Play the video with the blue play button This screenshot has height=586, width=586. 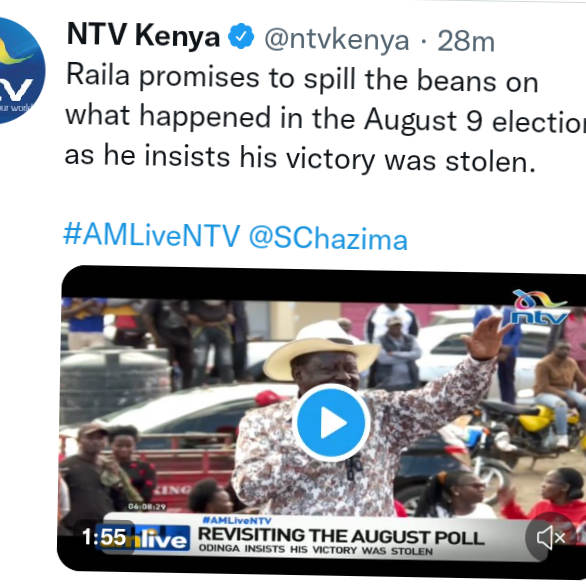(331, 423)
